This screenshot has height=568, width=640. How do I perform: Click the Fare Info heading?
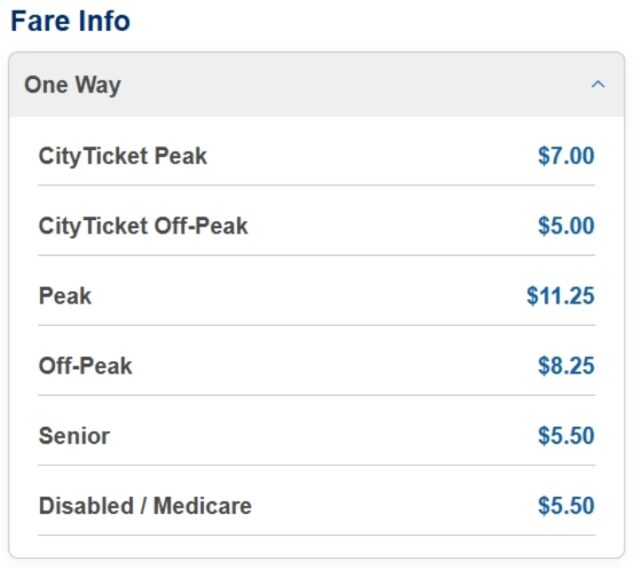[x=70, y=20]
